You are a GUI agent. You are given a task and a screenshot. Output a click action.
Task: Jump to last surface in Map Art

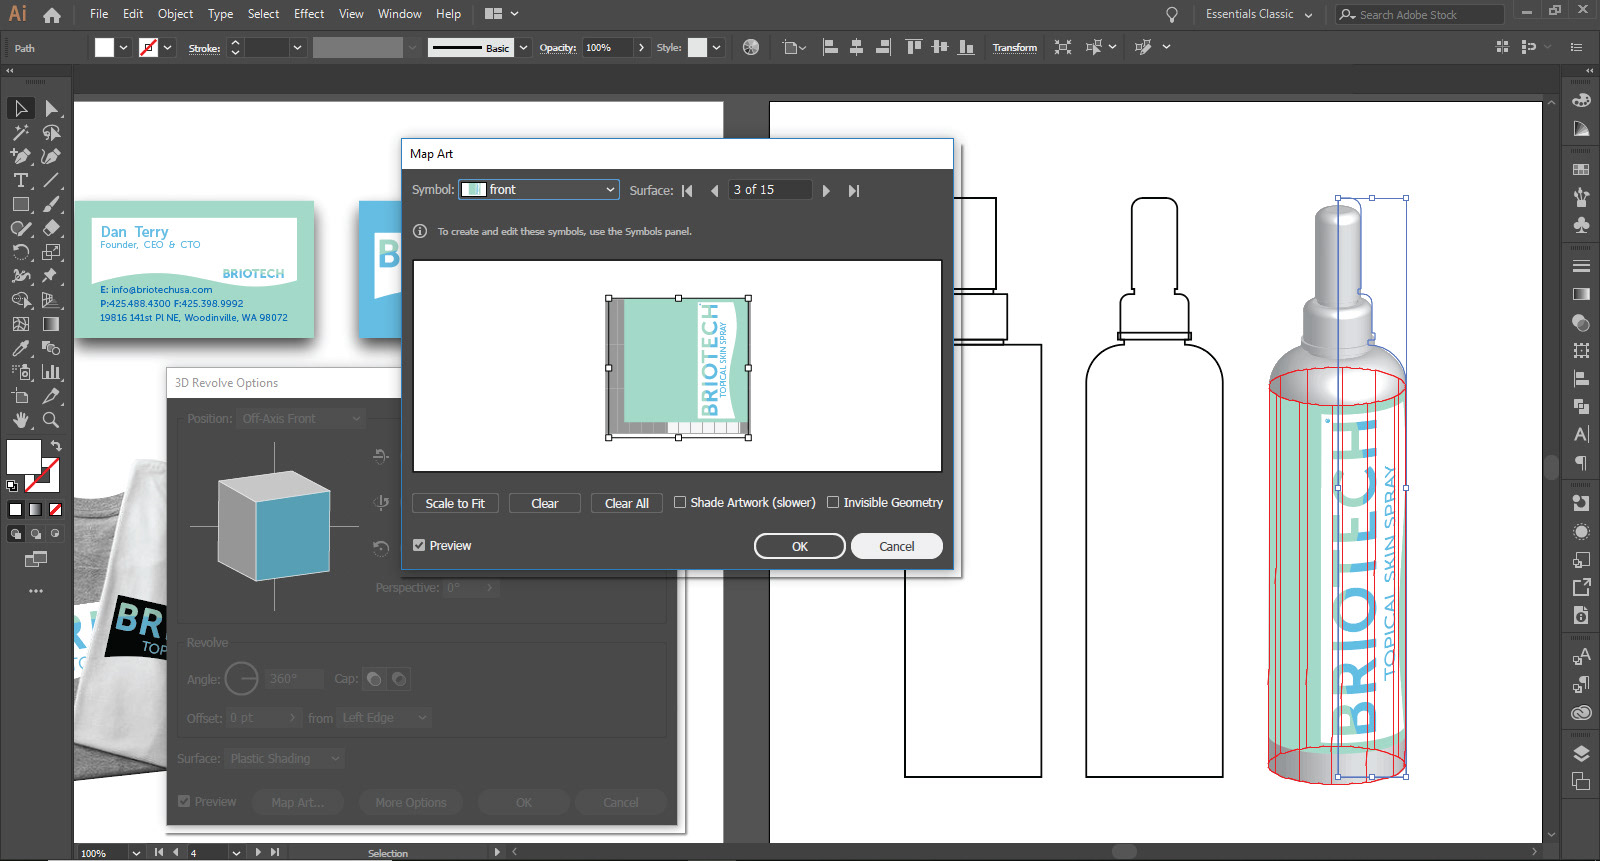(x=854, y=190)
